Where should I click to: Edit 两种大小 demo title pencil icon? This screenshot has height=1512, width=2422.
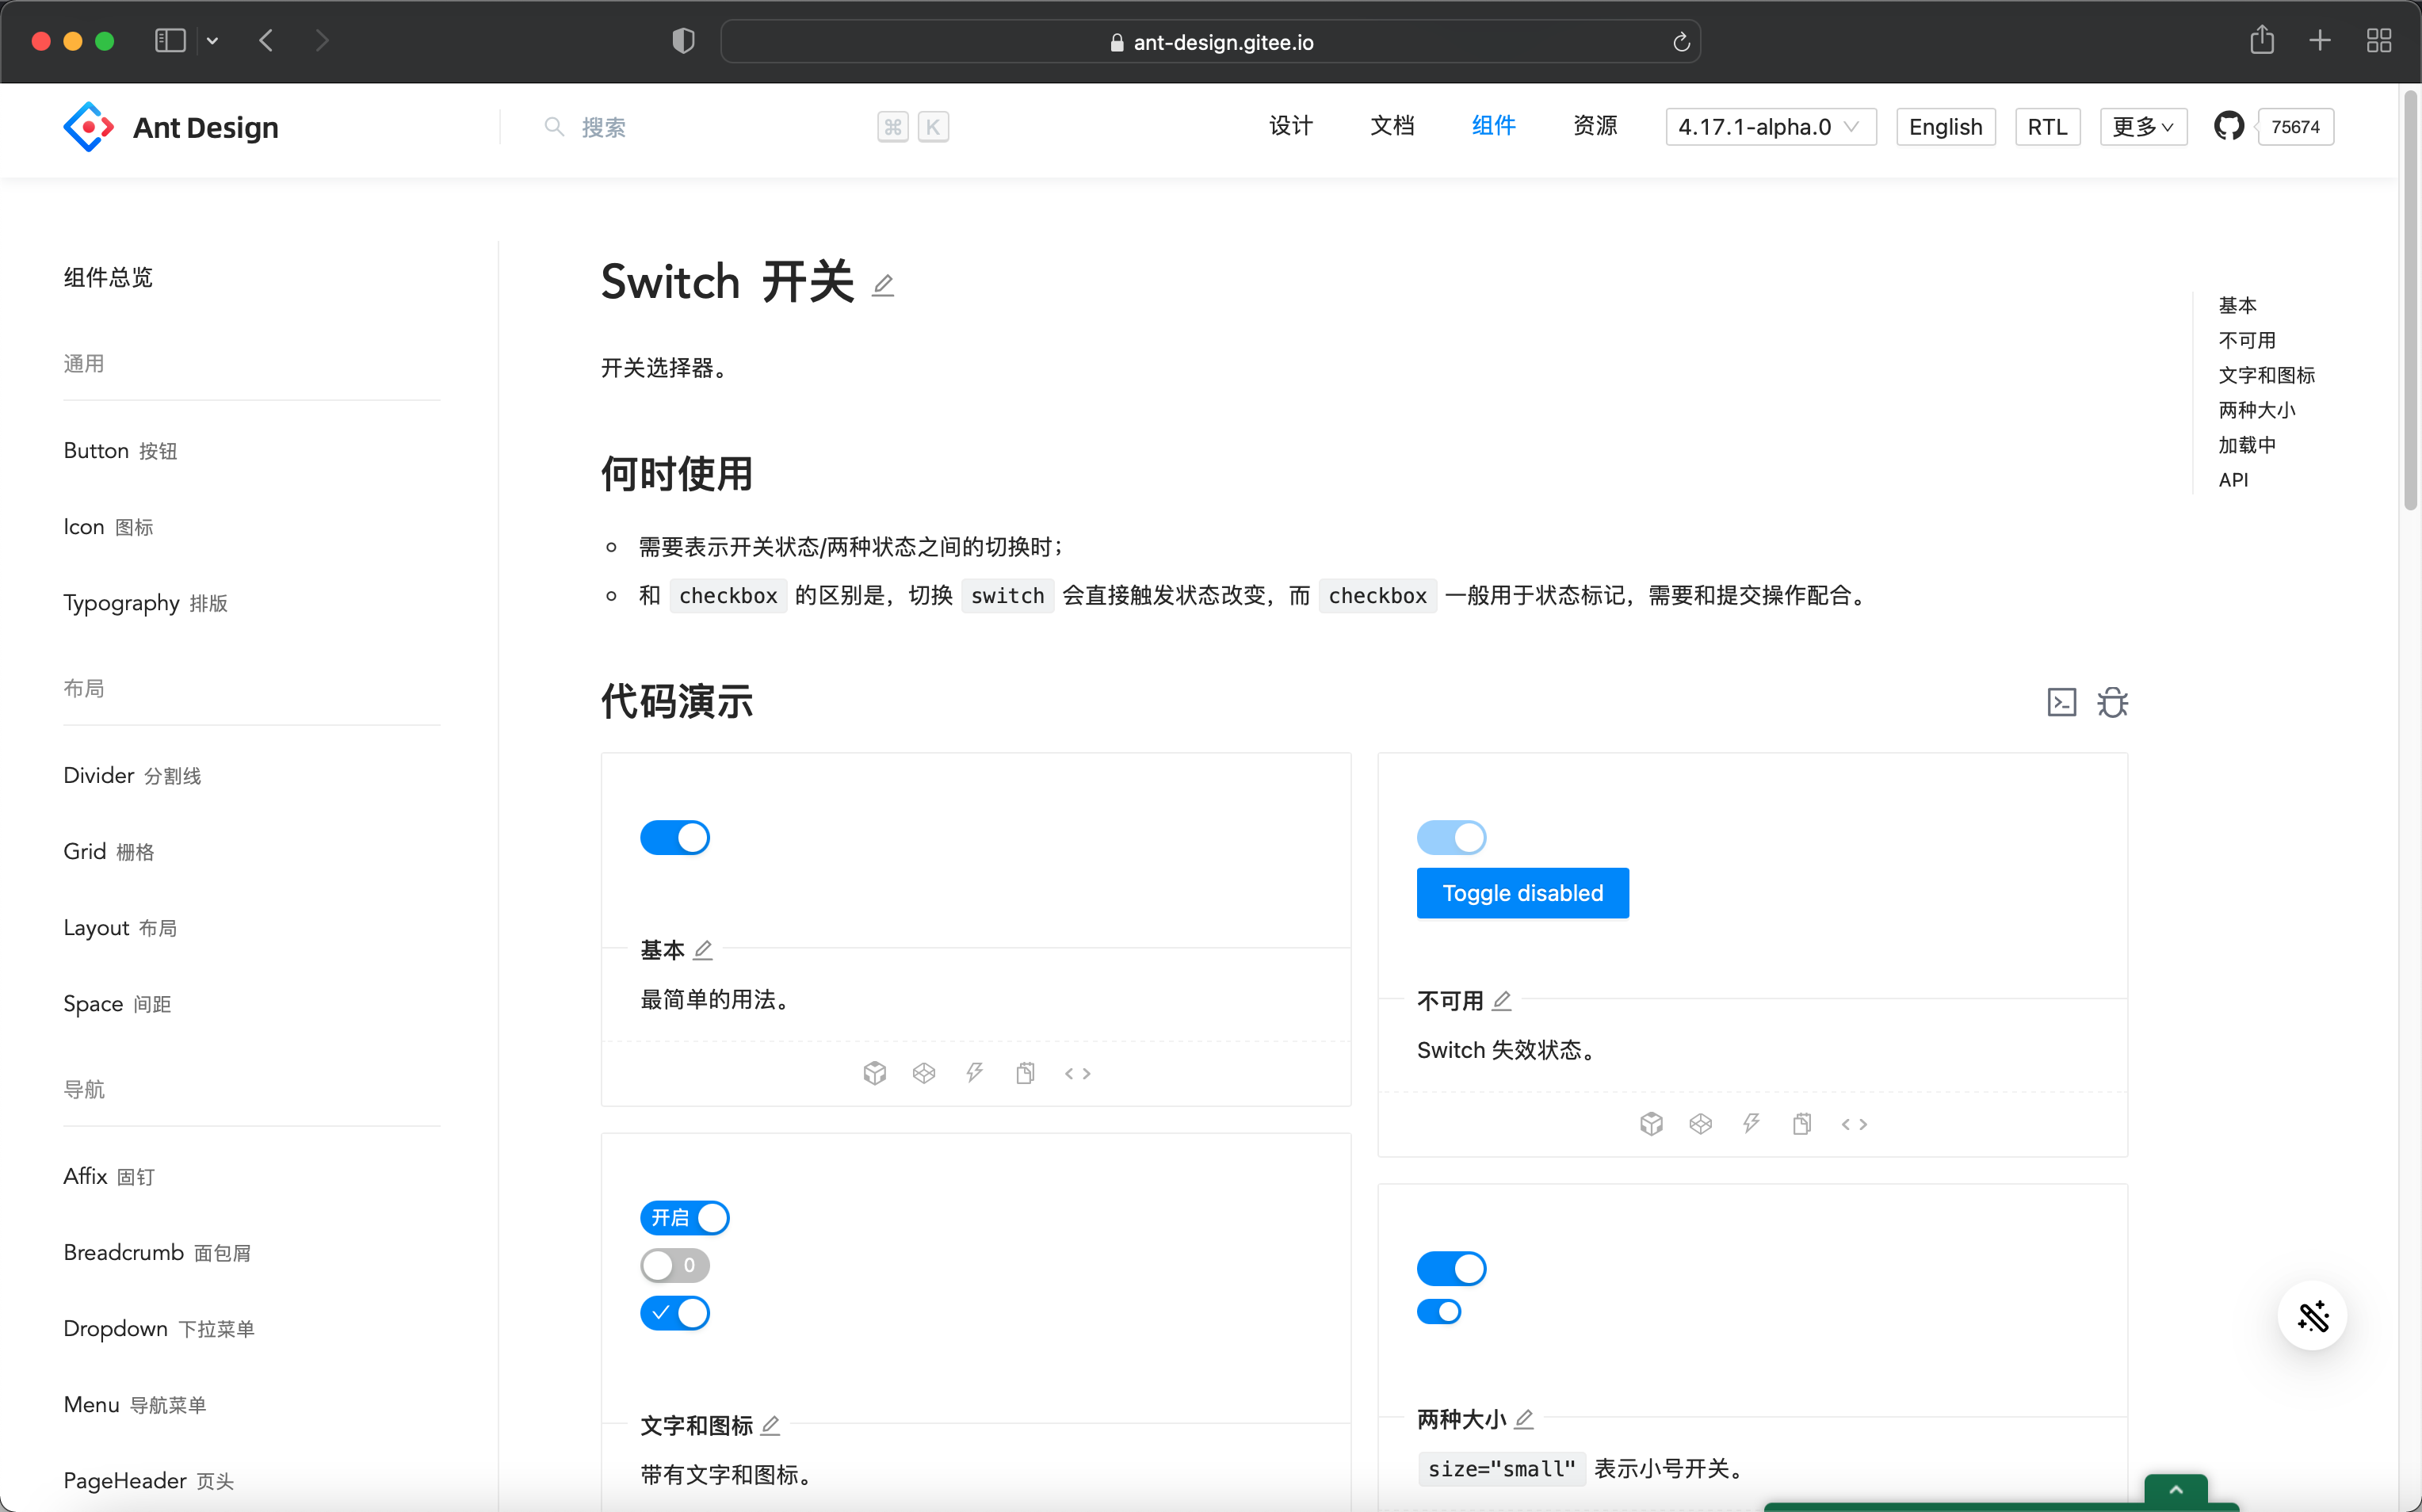pos(1524,1419)
